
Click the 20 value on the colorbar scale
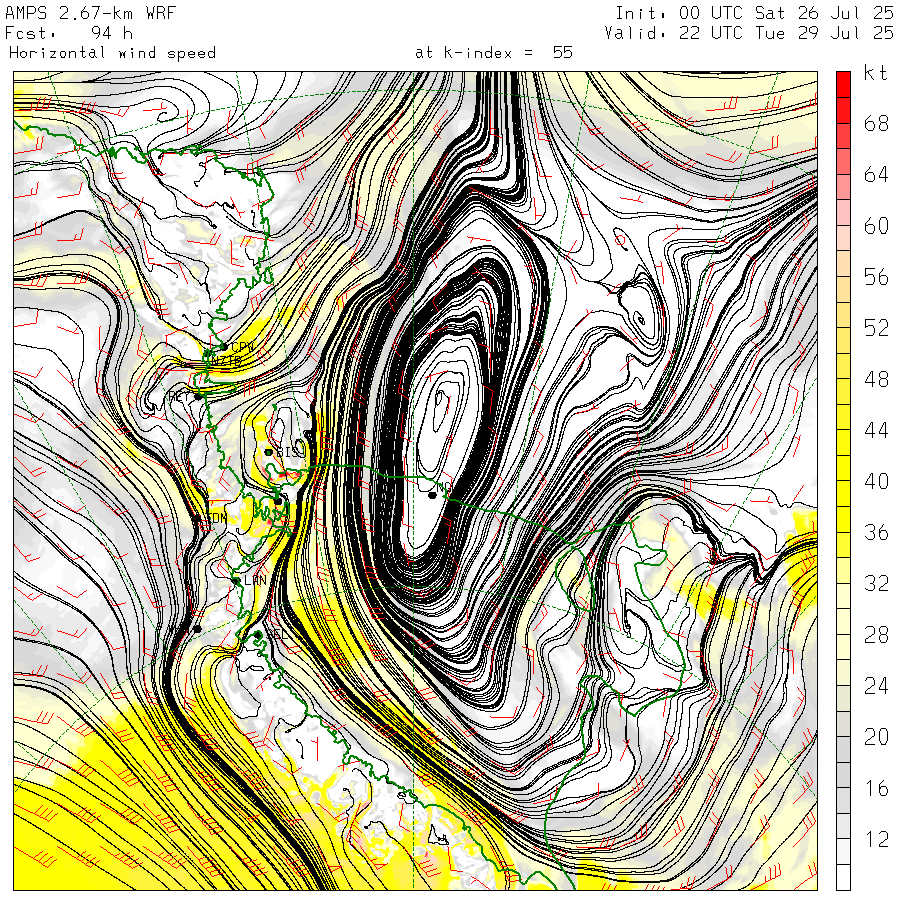point(876,736)
